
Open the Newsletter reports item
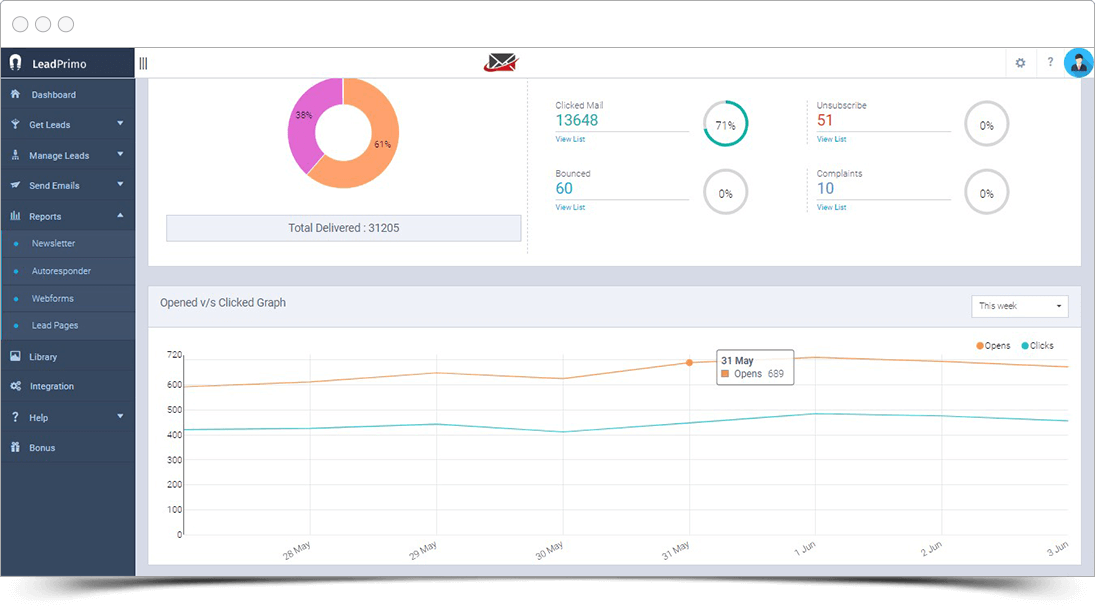point(53,244)
